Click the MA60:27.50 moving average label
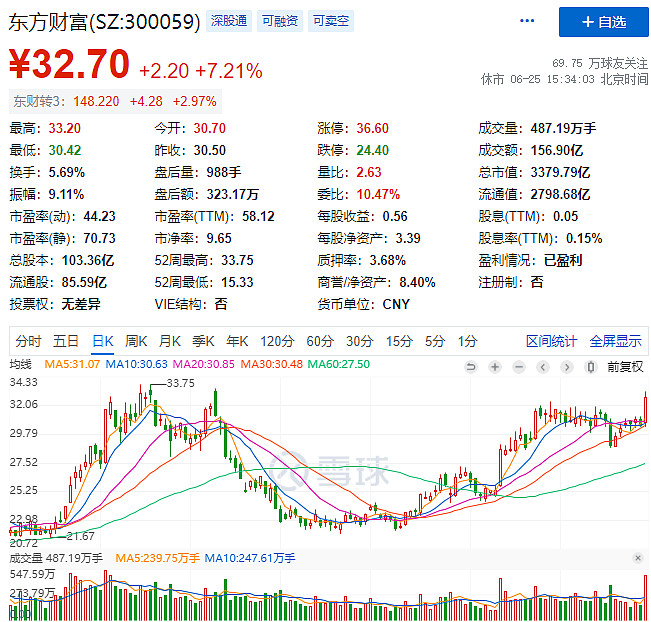651x622 pixels. pos(338,364)
